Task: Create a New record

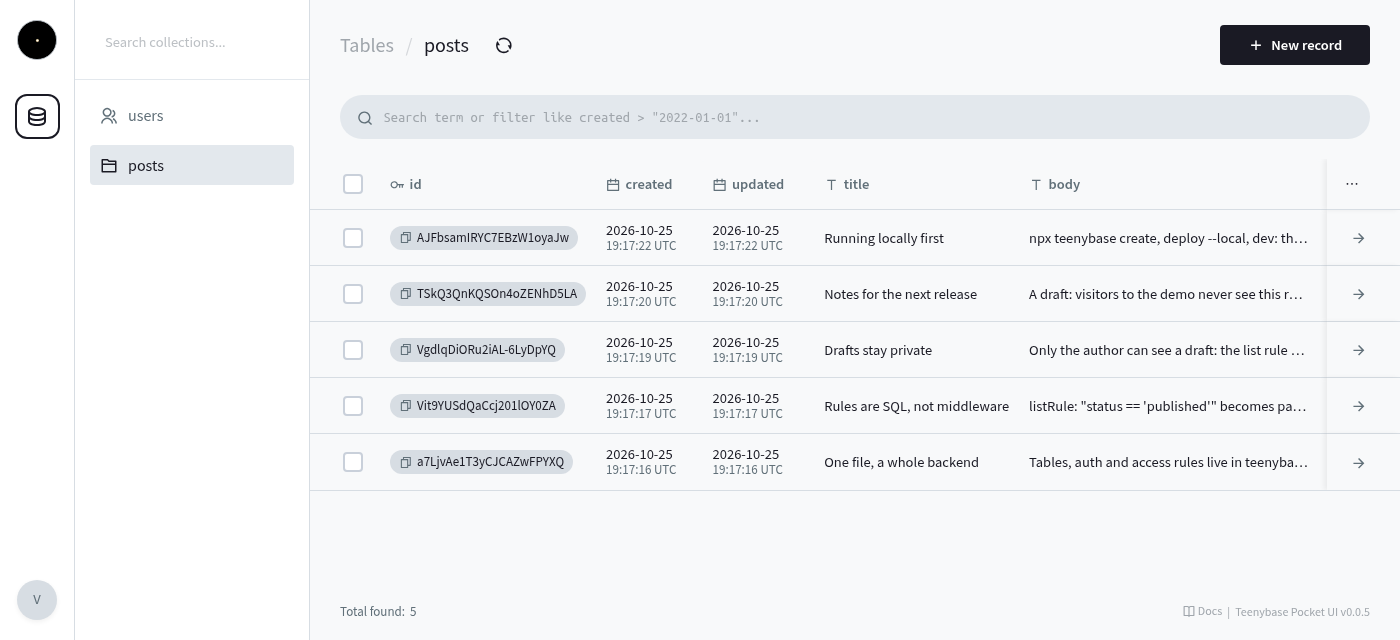Action: click(x=1295, y=45)
